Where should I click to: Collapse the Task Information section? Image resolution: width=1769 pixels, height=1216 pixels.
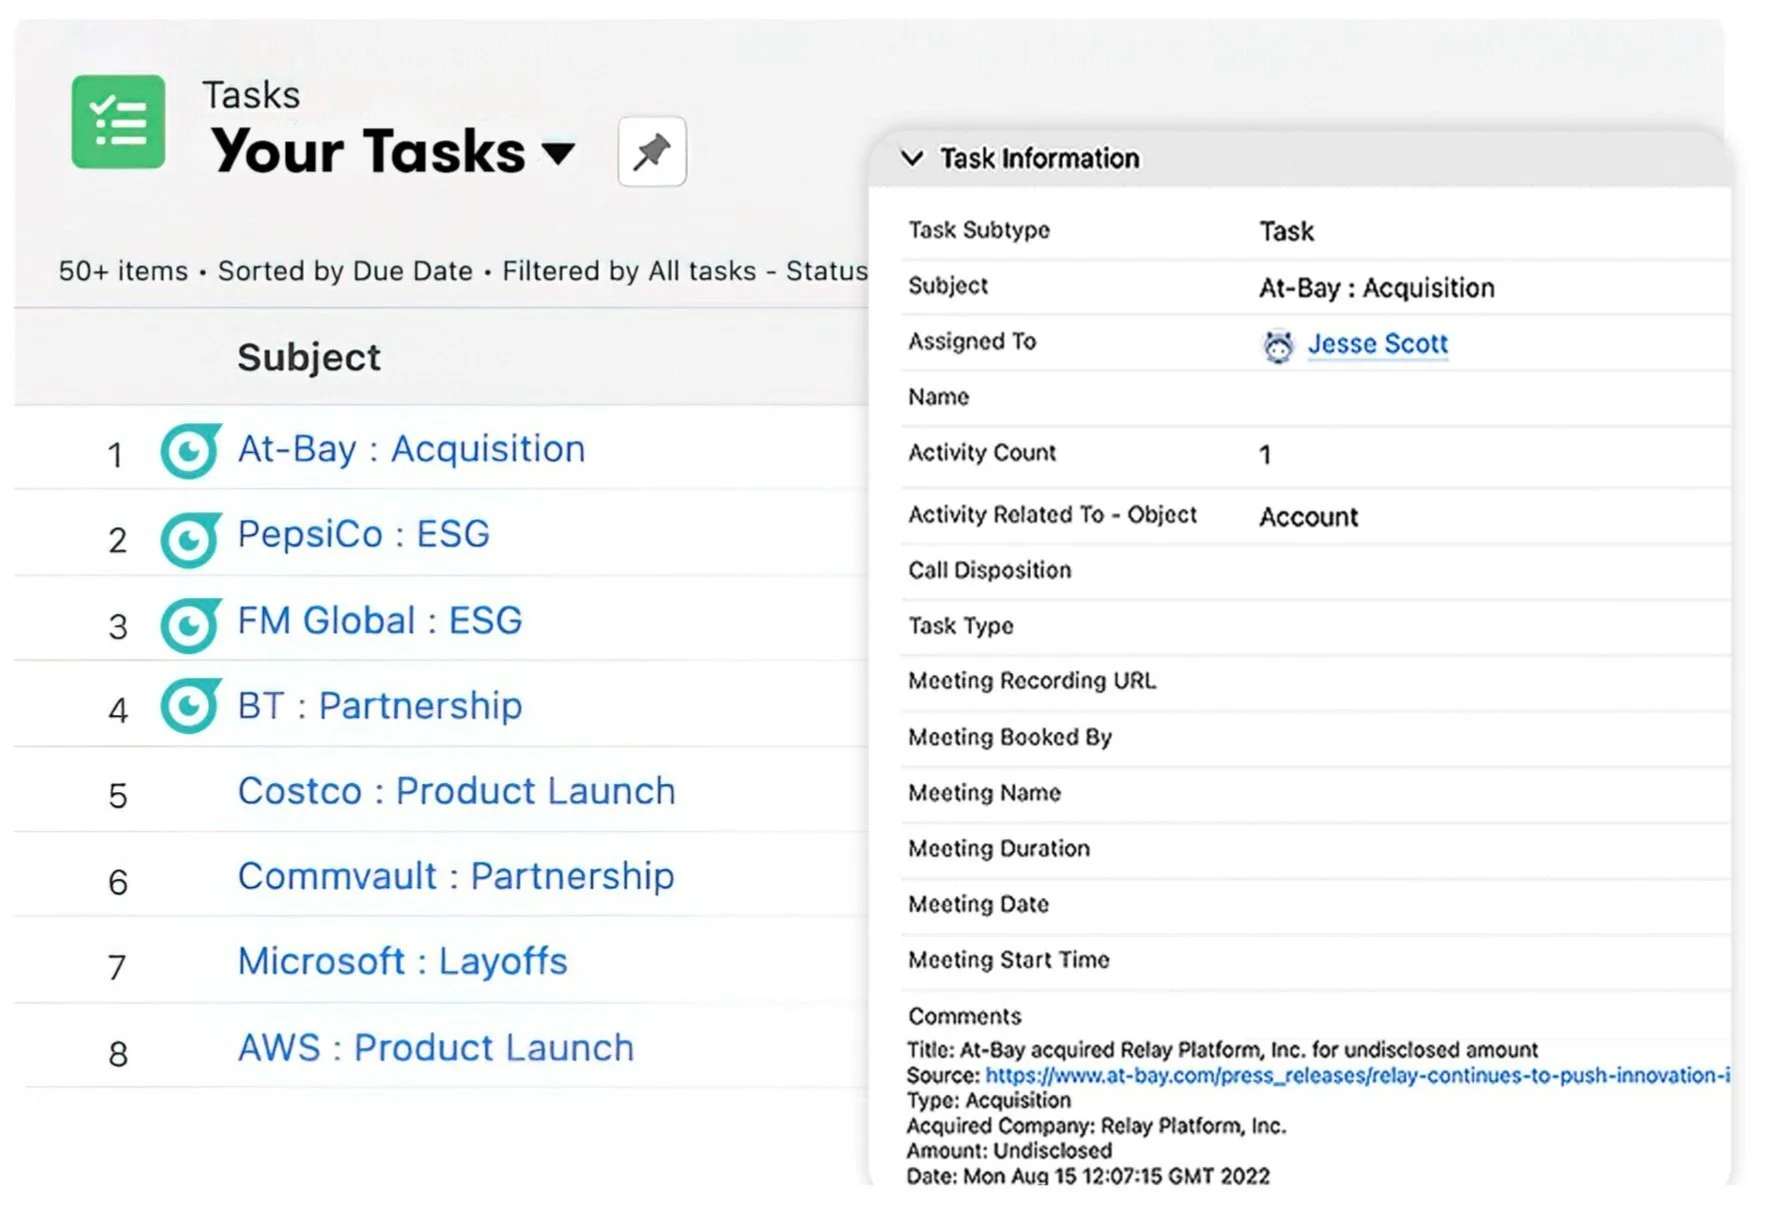click(x=912, y=158)
